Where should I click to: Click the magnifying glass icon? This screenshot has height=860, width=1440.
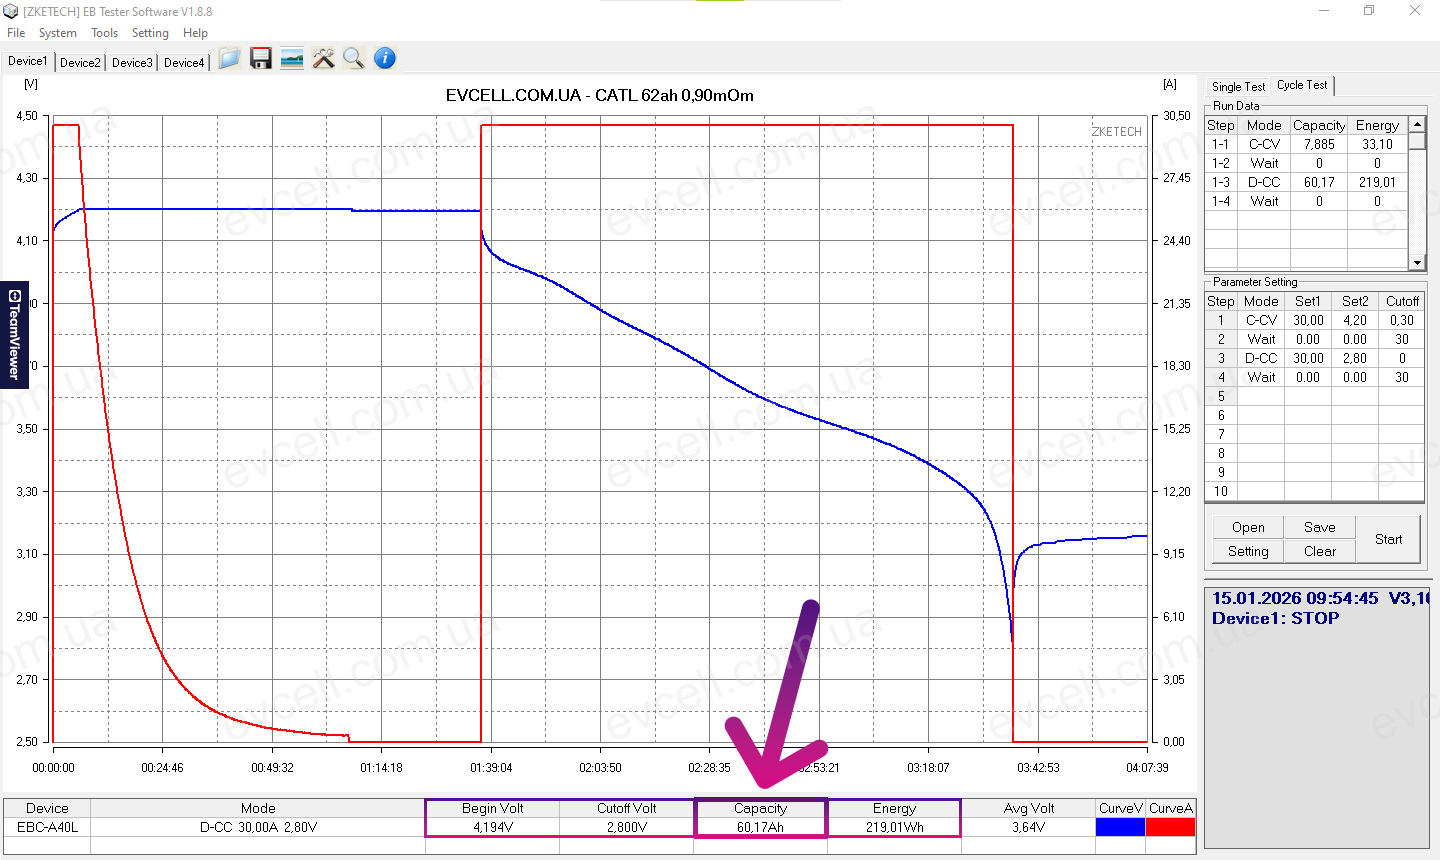(353, 59)
